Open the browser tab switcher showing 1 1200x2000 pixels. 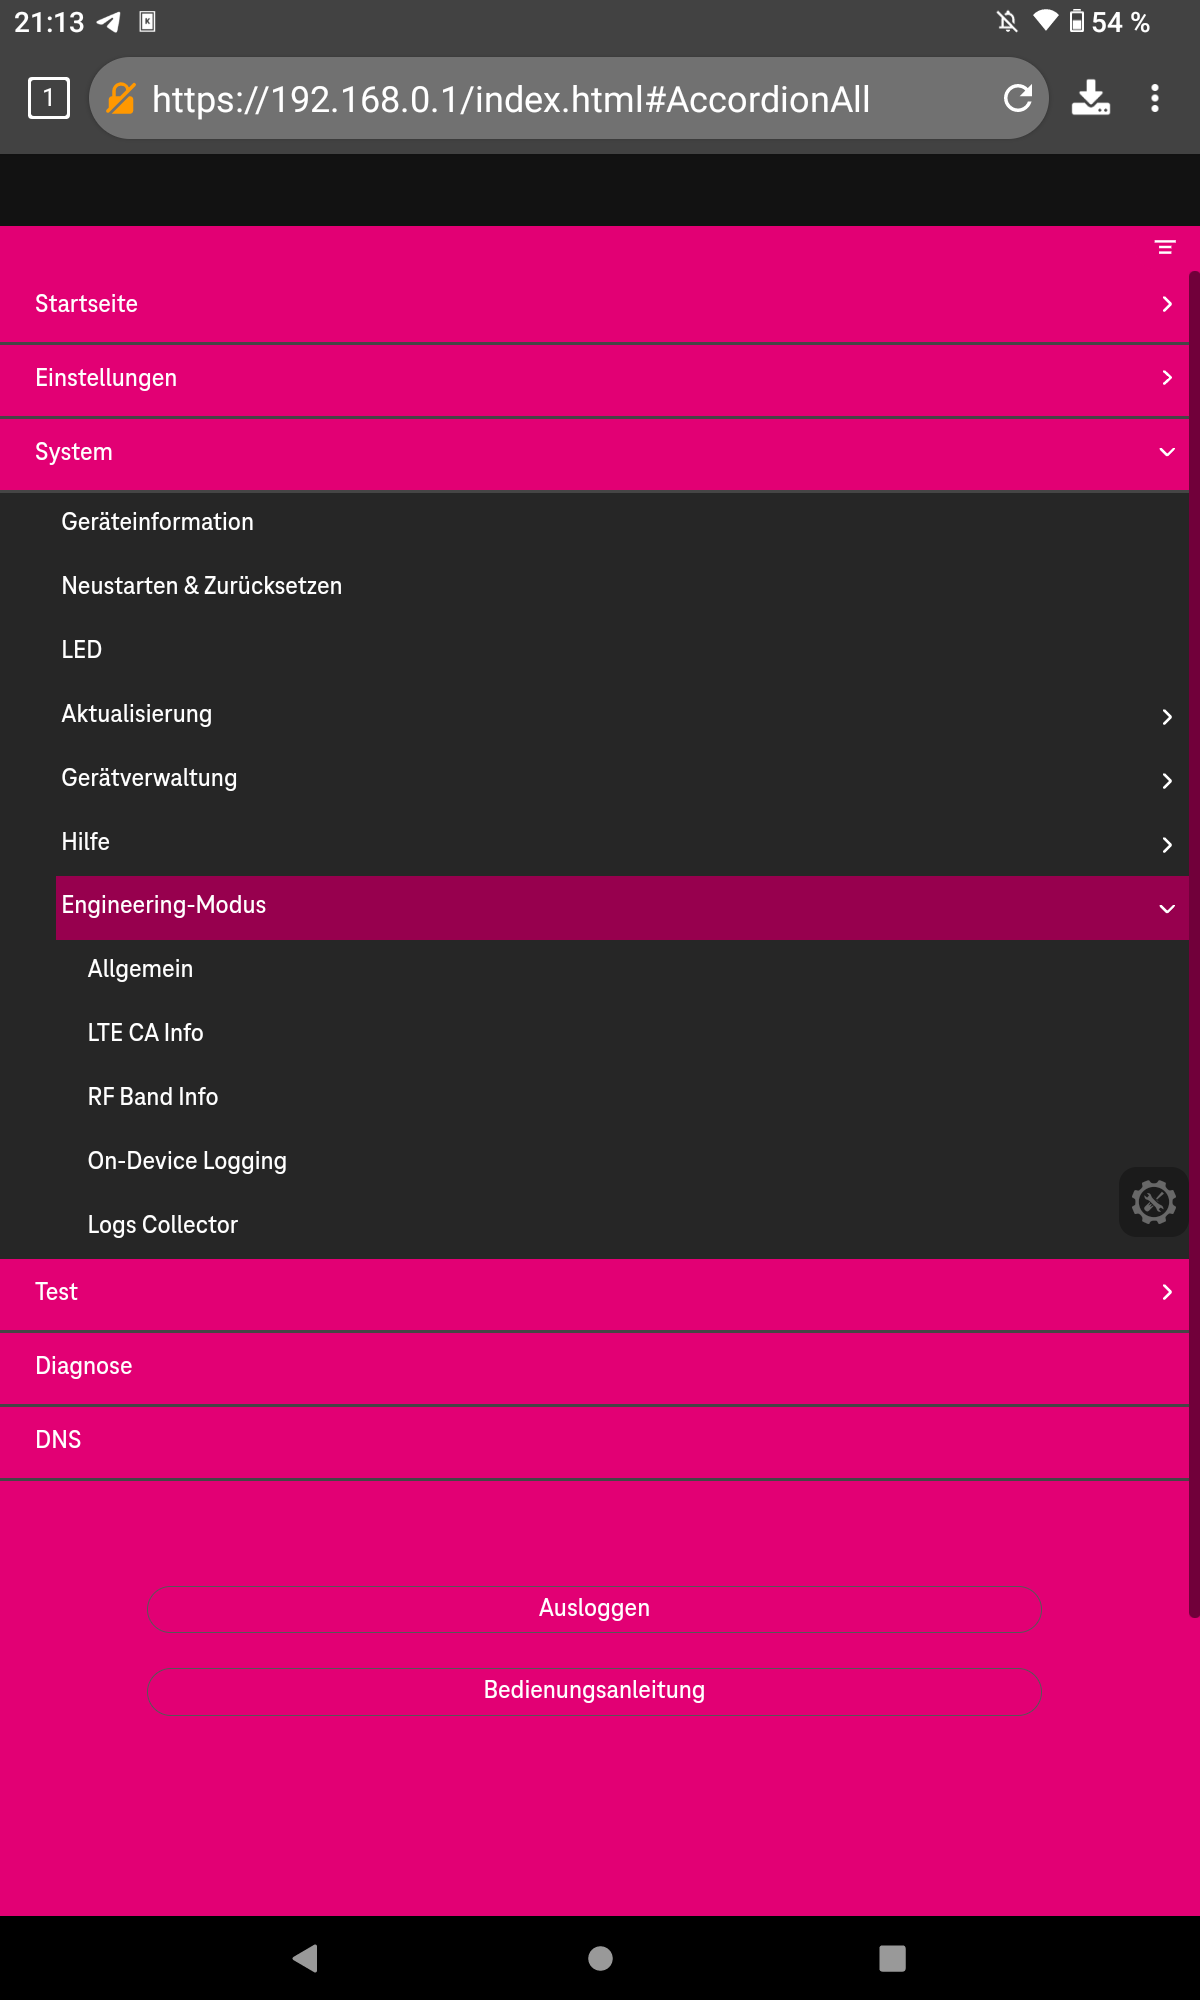pos(49,98)
